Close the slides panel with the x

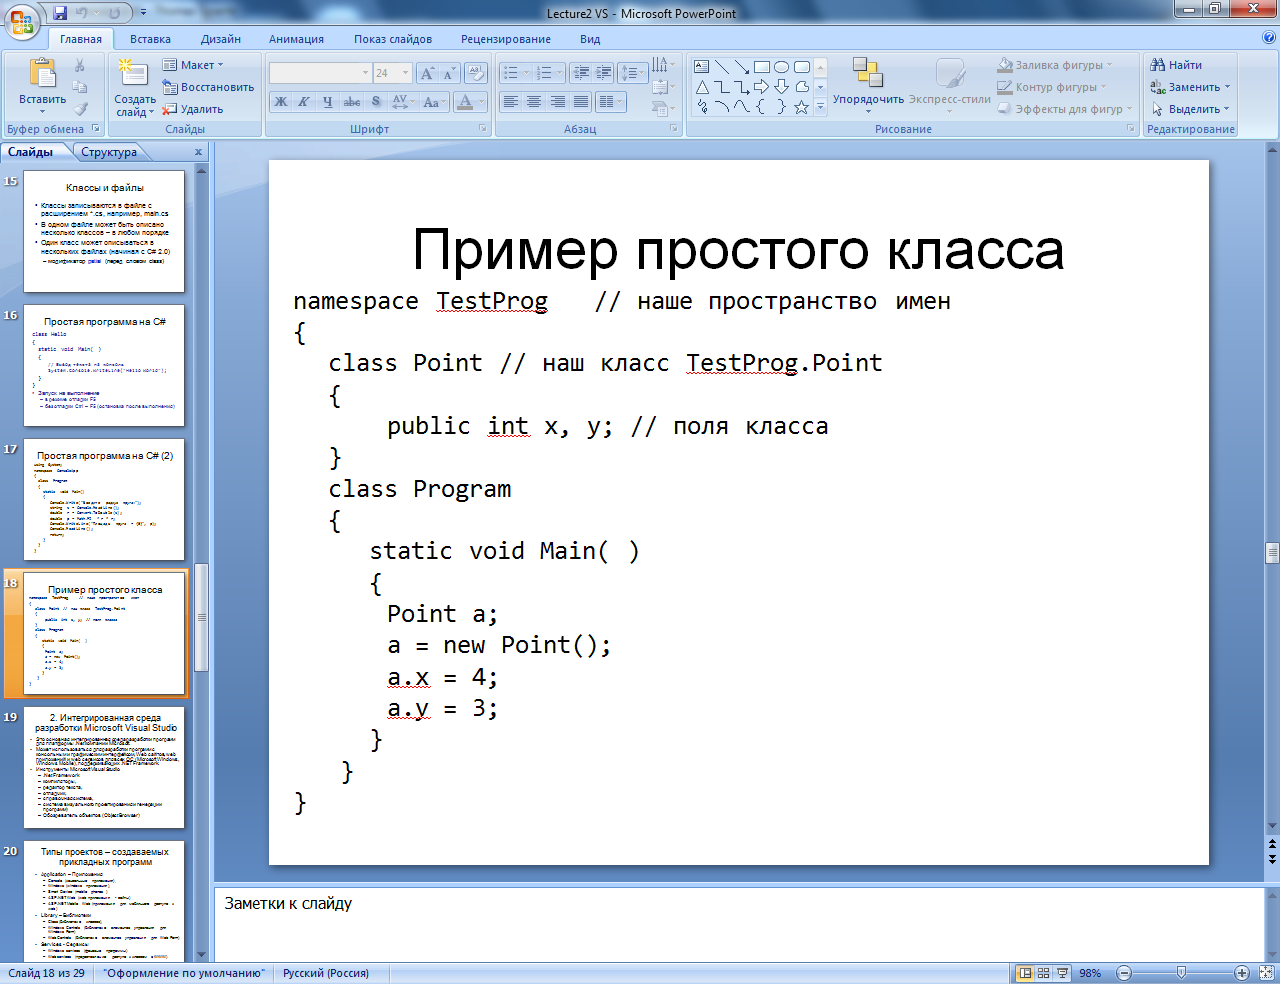(198, 152)
